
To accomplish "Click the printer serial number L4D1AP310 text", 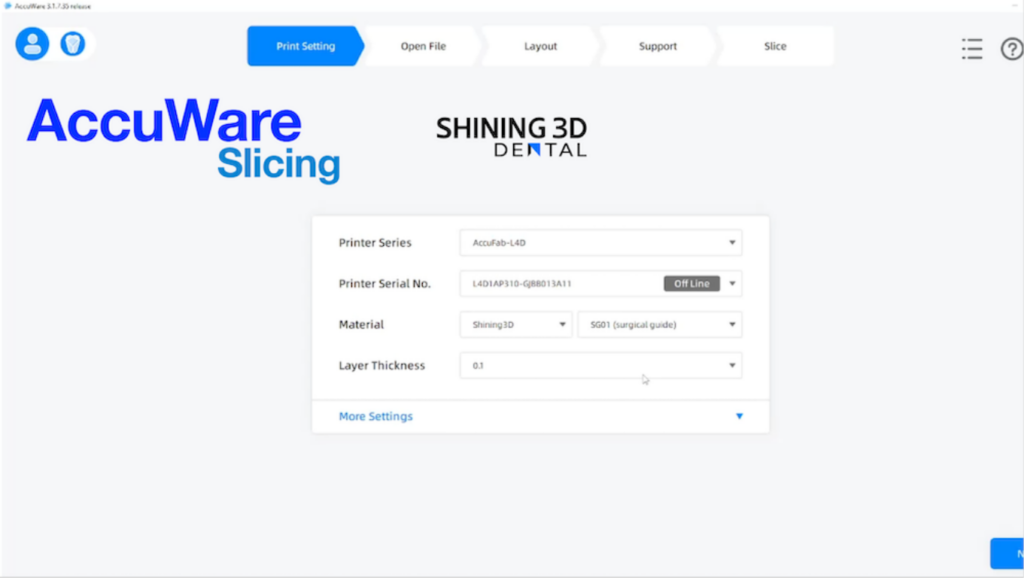I will tap(522, 283).
